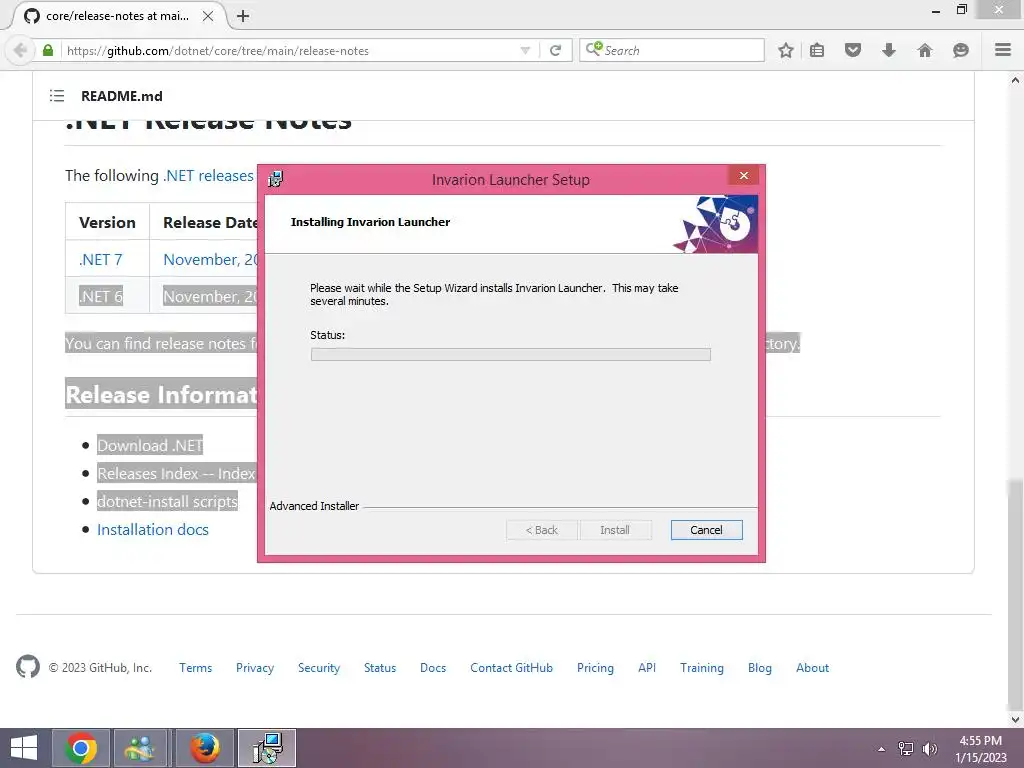This screenshot has height=768, width=1024.
Task: Open the Download .NET link
Action: [150, 445]
